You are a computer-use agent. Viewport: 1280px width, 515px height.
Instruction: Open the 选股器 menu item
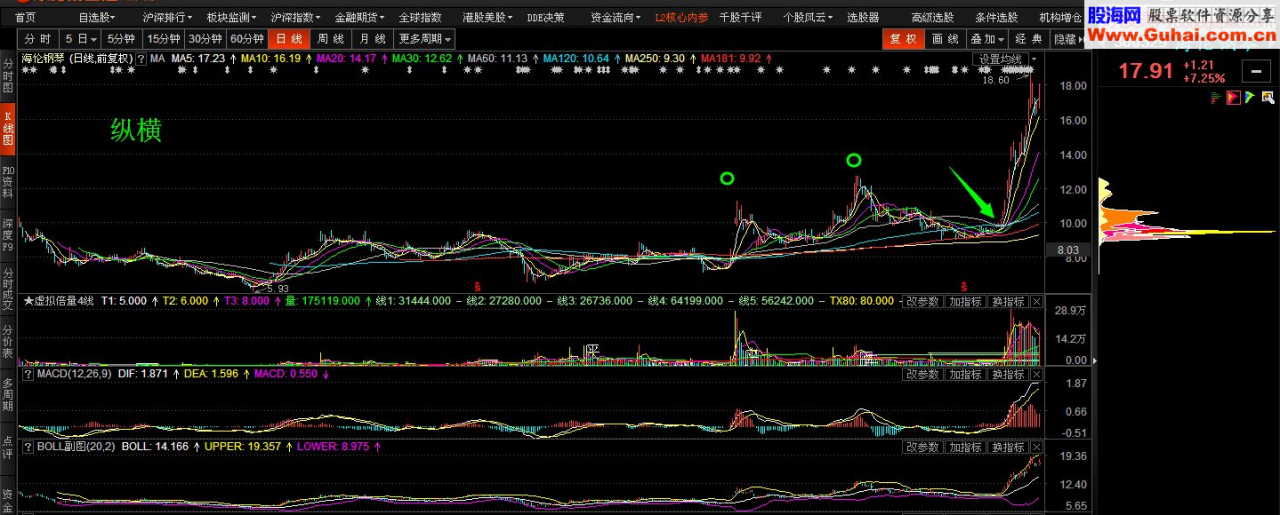(x=863, y=17)
